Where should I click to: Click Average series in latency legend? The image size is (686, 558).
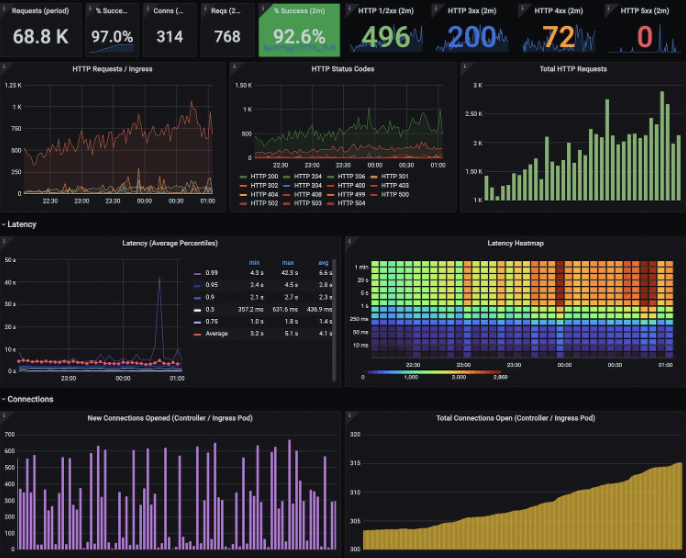coord(218,335)
